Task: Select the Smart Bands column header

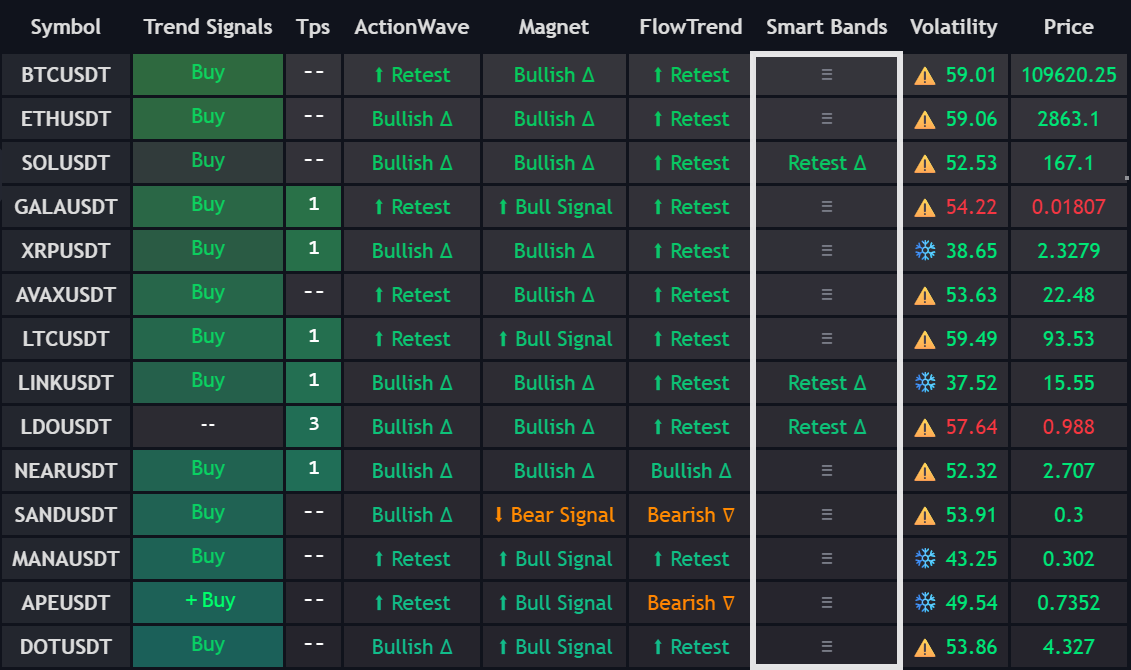Action: pyautogui.click(x=827, y=27)
